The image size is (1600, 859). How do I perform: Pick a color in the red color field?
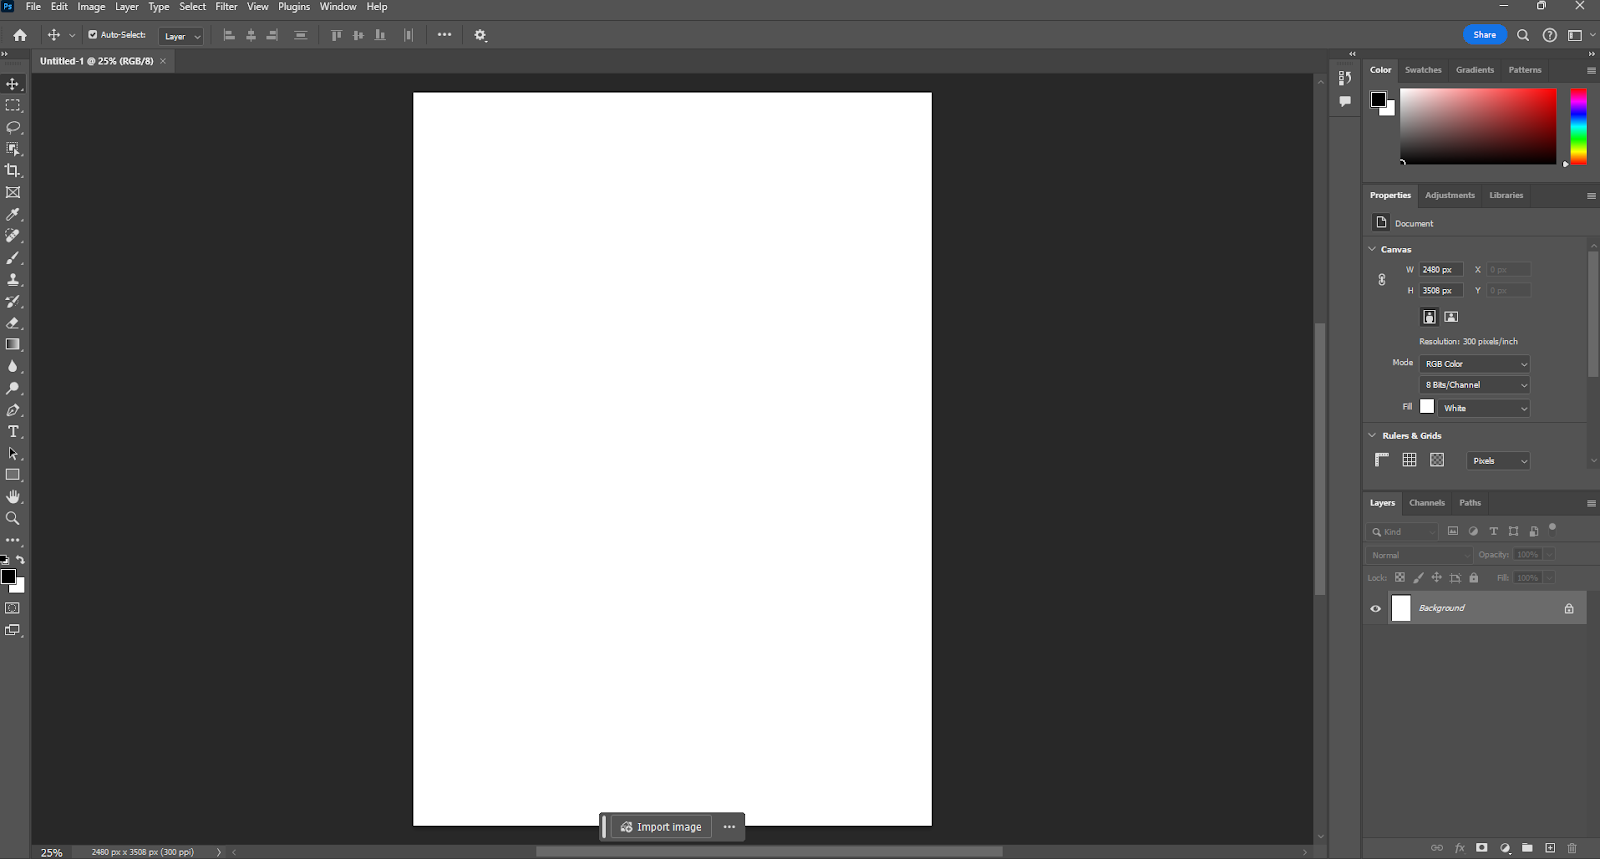click(1478, 127)
